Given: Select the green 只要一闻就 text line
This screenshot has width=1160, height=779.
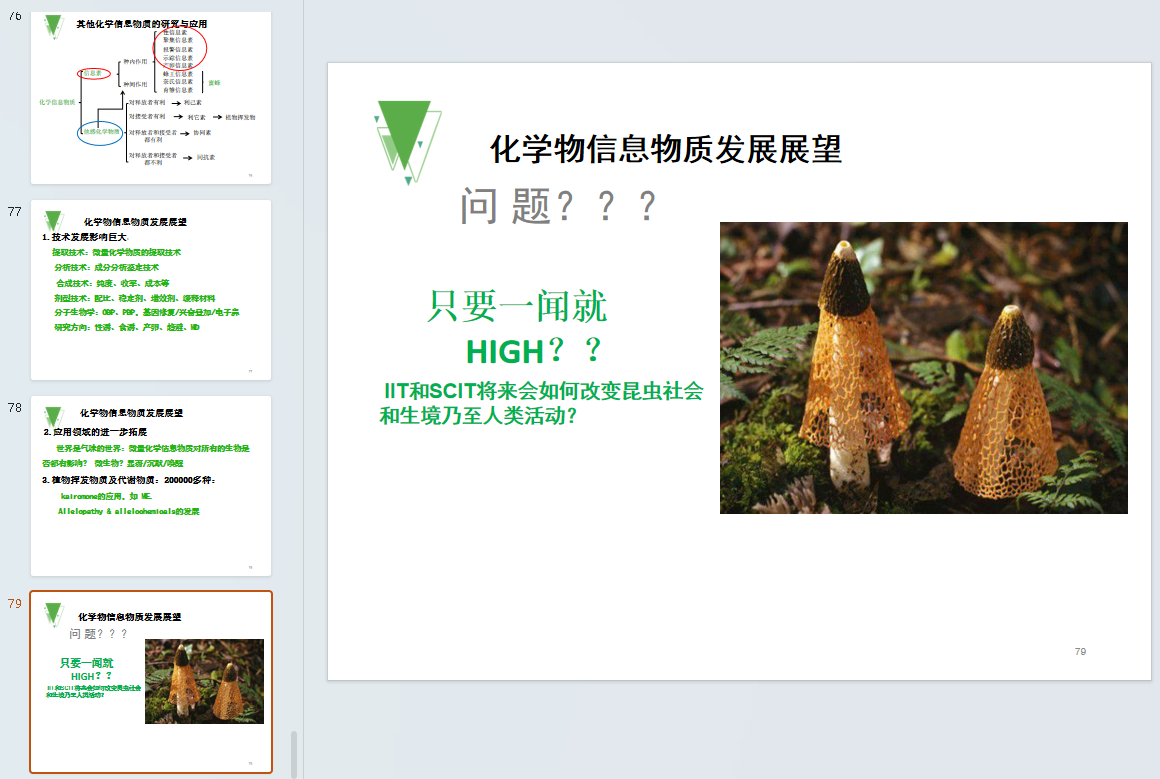Looking at the screenshot, I should click(517, 306).
